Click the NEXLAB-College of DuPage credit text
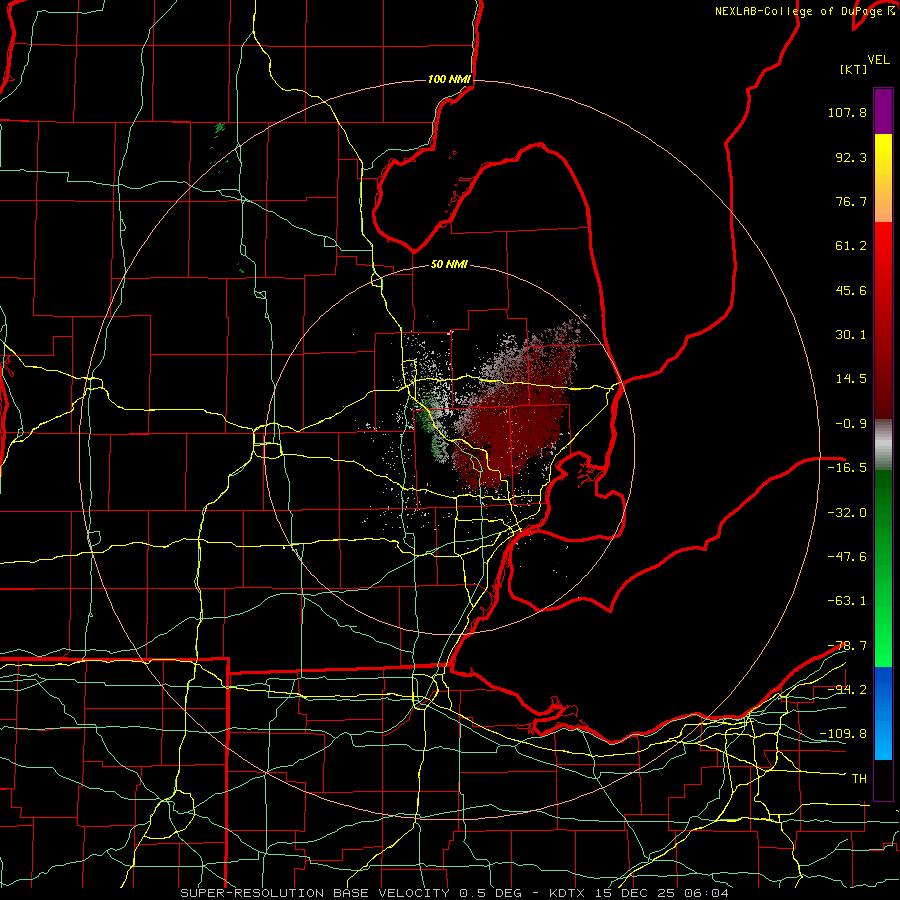Screen dimensions: 900x900 (x=805, y=11)
